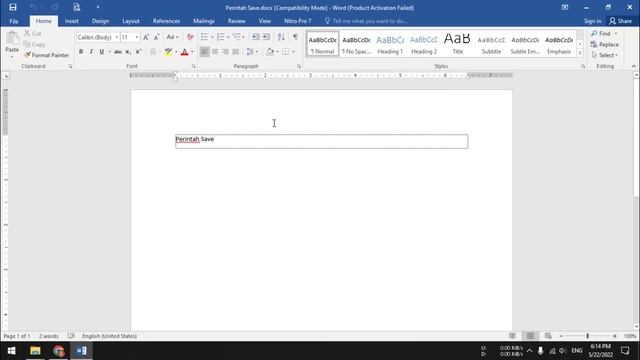Apply the Heading 1 style
The image size is (640, 360).
390,44
